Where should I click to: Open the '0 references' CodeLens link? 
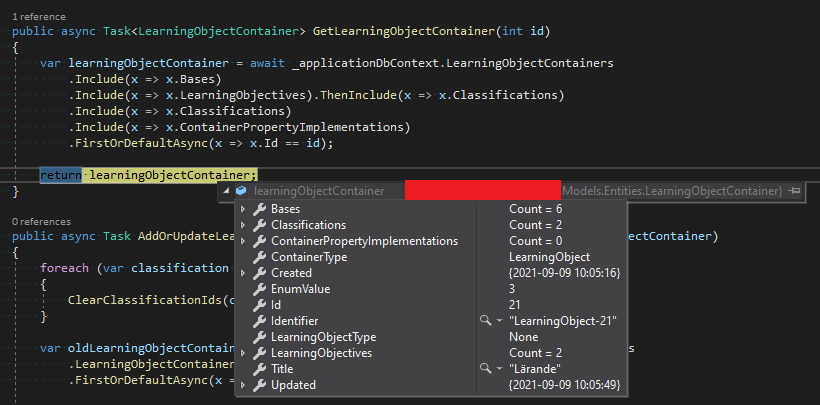point(41,222)
